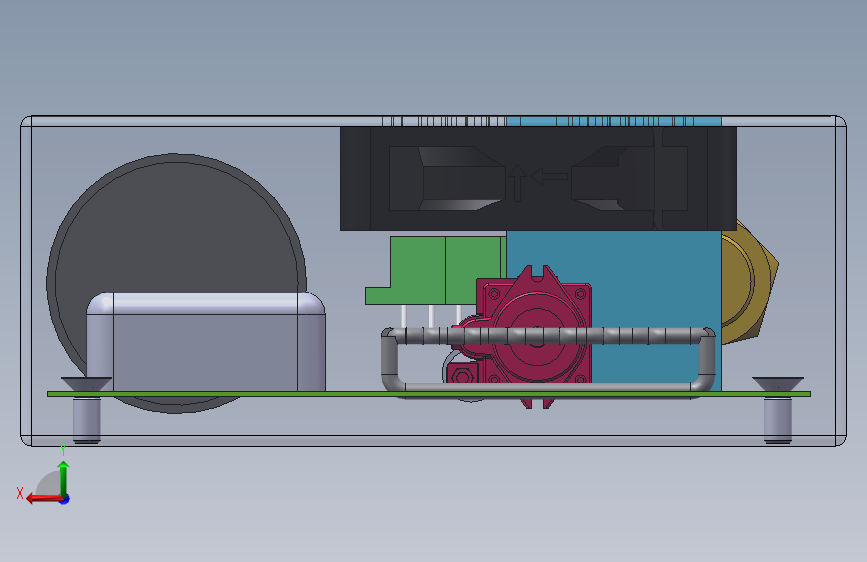Image resolution: width=867 pixels, height=562 pixels.
Task: Select the transparent enclosure top edge
Action: (x=434, y=121)
